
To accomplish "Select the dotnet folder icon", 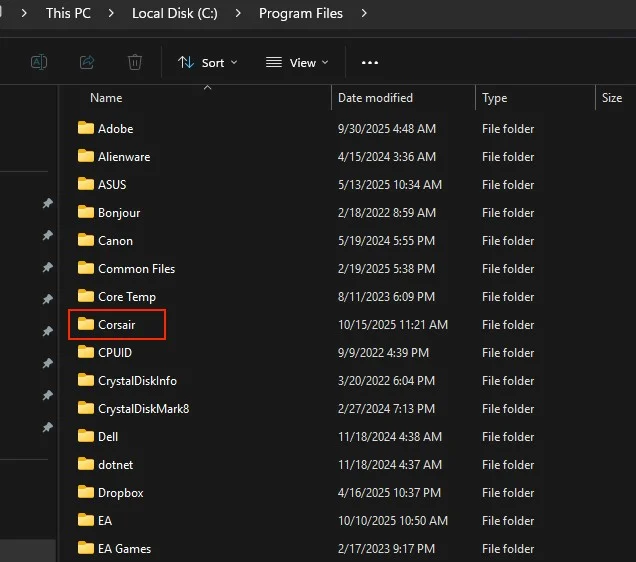I will pyautogui.click(x=86, y=463).
